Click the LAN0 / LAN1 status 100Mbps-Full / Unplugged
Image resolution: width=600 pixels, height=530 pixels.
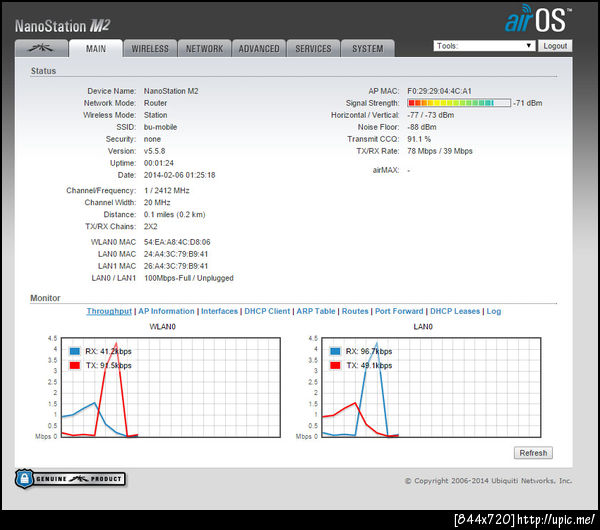point(189,278)
